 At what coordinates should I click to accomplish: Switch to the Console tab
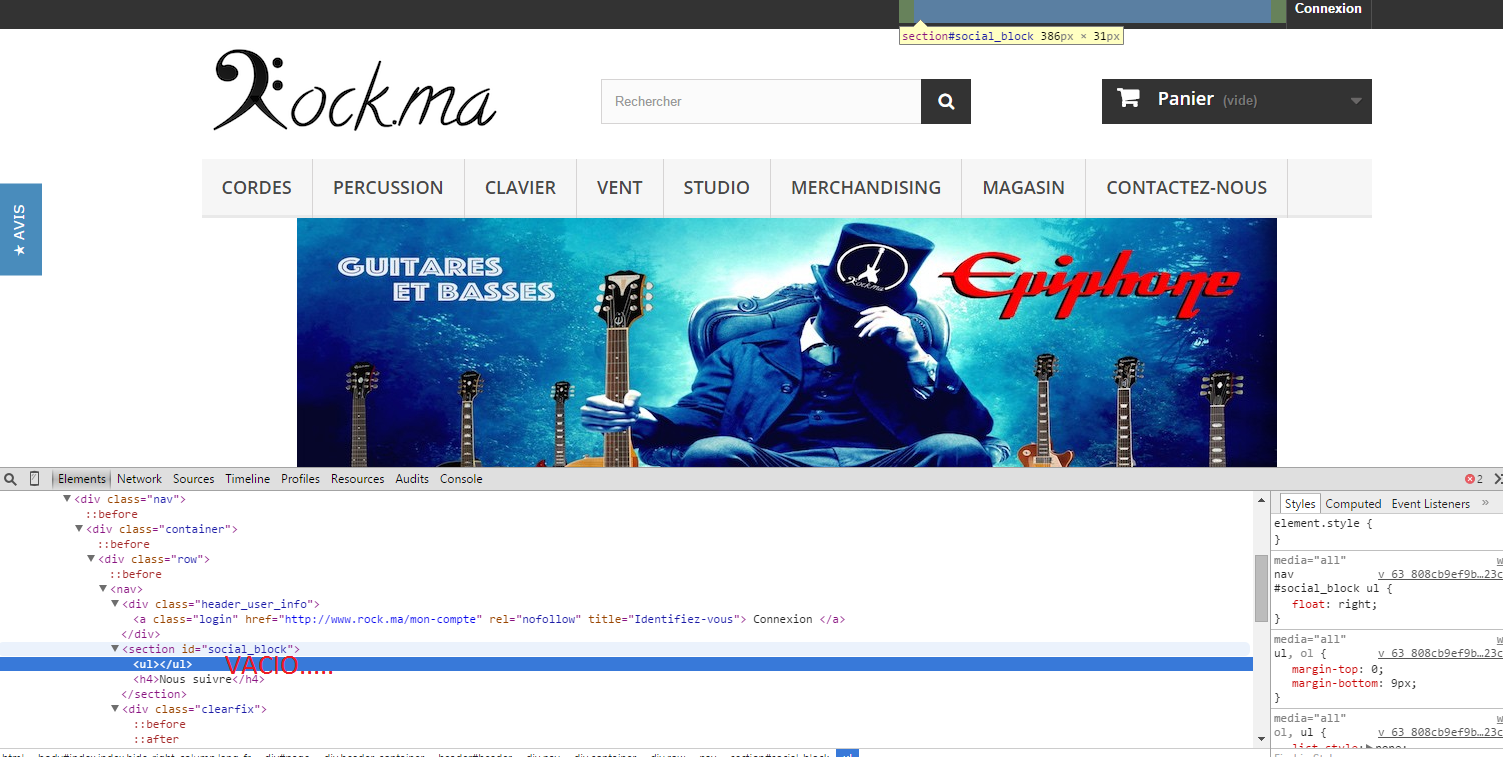pyautogui.click(x=461, y=479)
